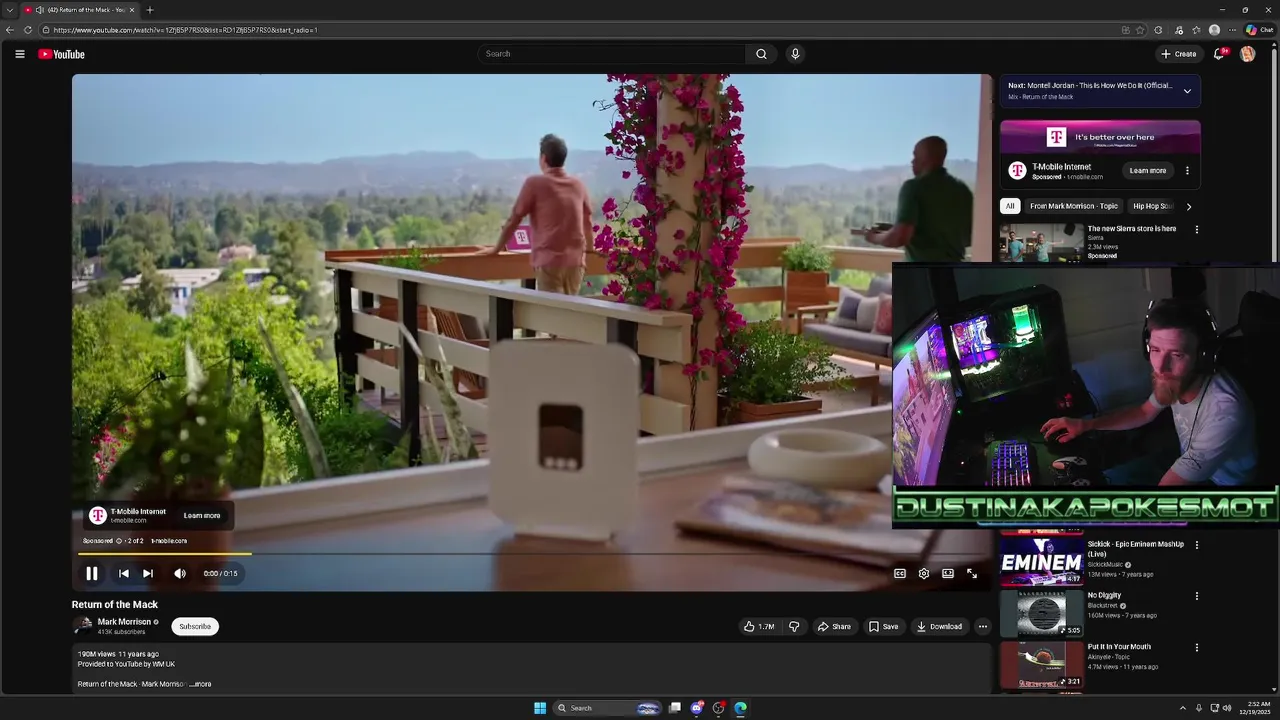1280x720 pixels.
Task: Click the Create button
Action: [1179, 54]
